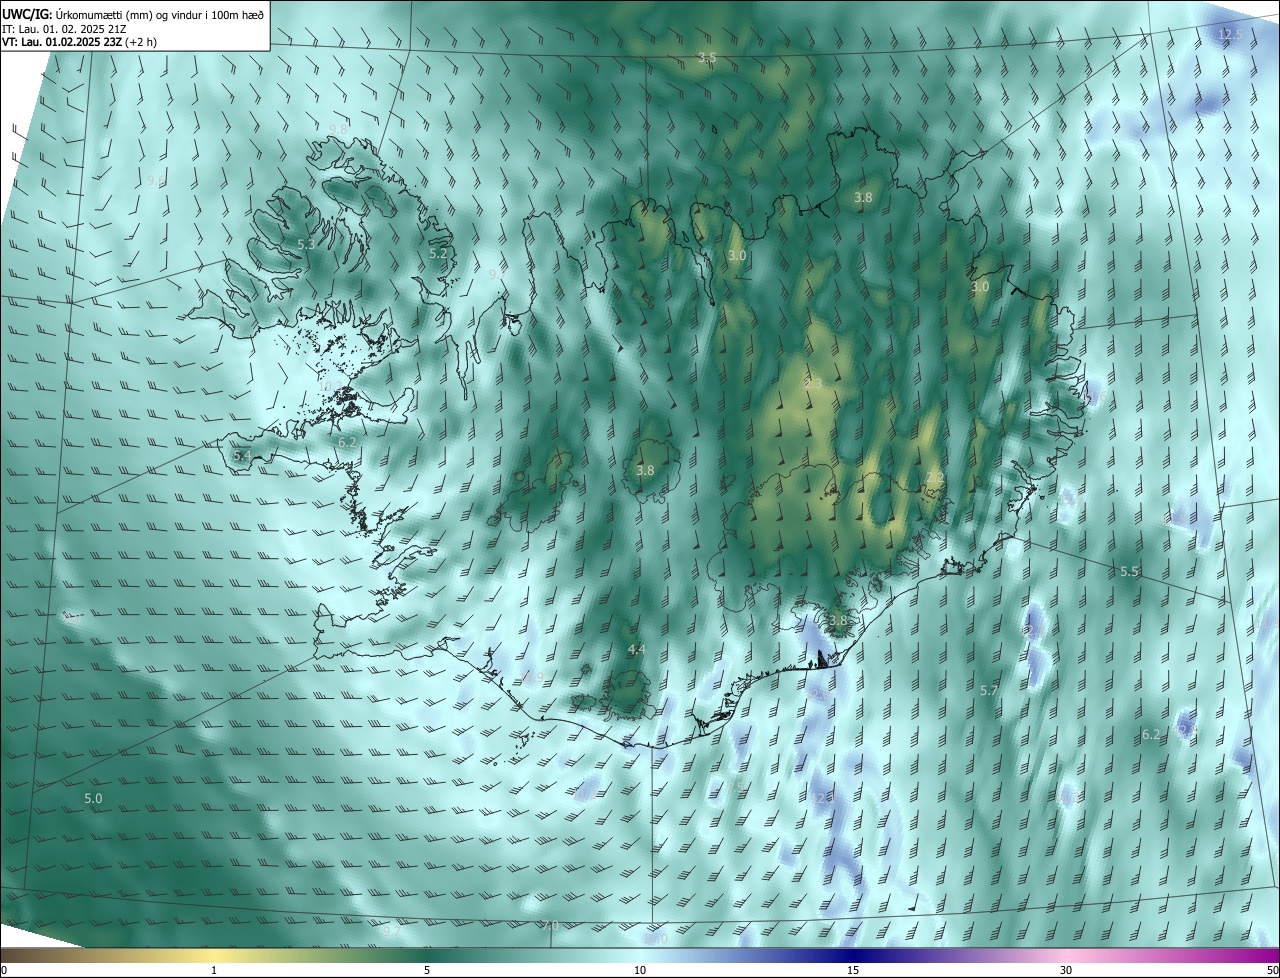Click the 50 tick label on the color scale
Viewport: 1280px width, 978px height.
[x=1272, y=970]
